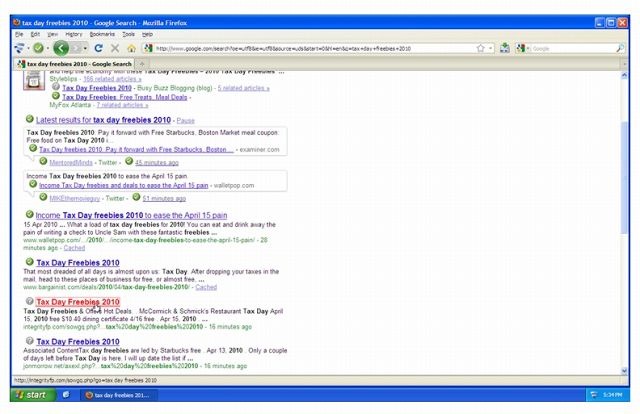Open the '7 related articles' link
640x414 pixels.
click(x=122, y=105)
